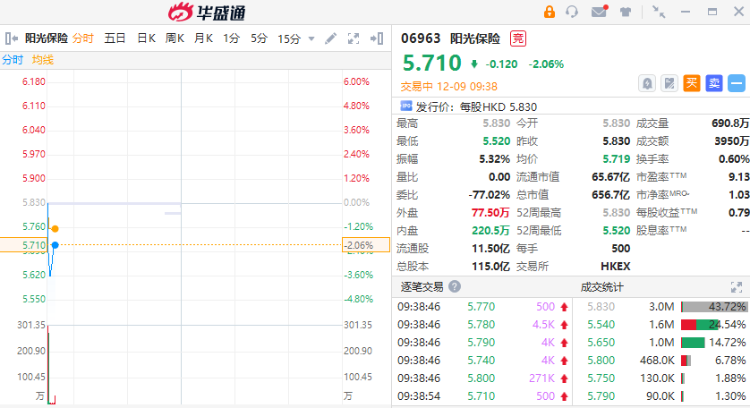Screen dimensions: 750x408
Task: Click the shirt skin theme icon
Action: (624, 12)
